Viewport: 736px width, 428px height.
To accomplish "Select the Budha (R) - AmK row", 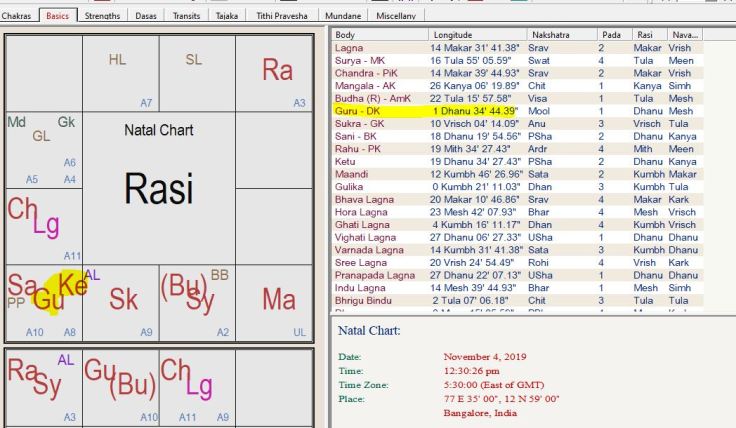I will 518,99.
